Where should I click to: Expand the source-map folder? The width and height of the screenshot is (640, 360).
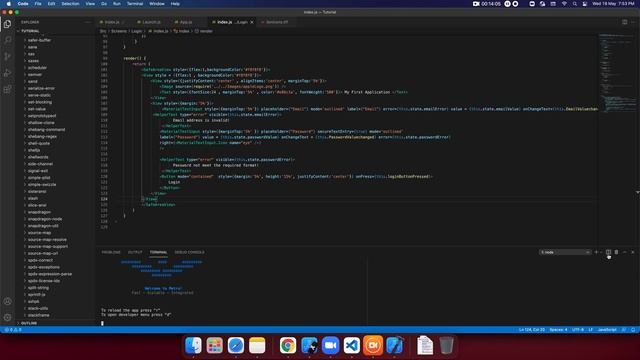(39, 233)
